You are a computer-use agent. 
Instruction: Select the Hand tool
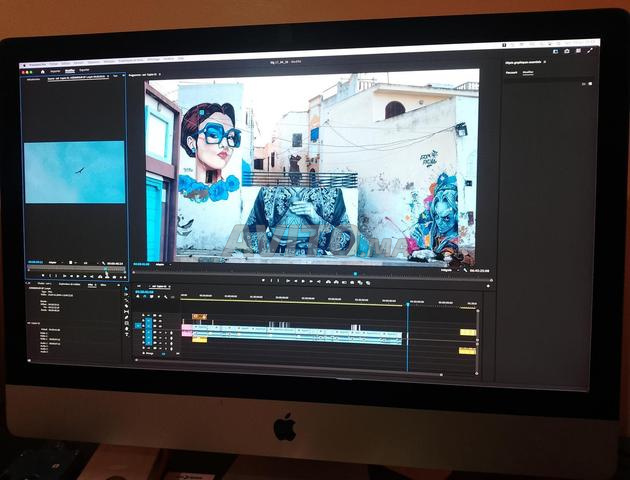(126, 329)
